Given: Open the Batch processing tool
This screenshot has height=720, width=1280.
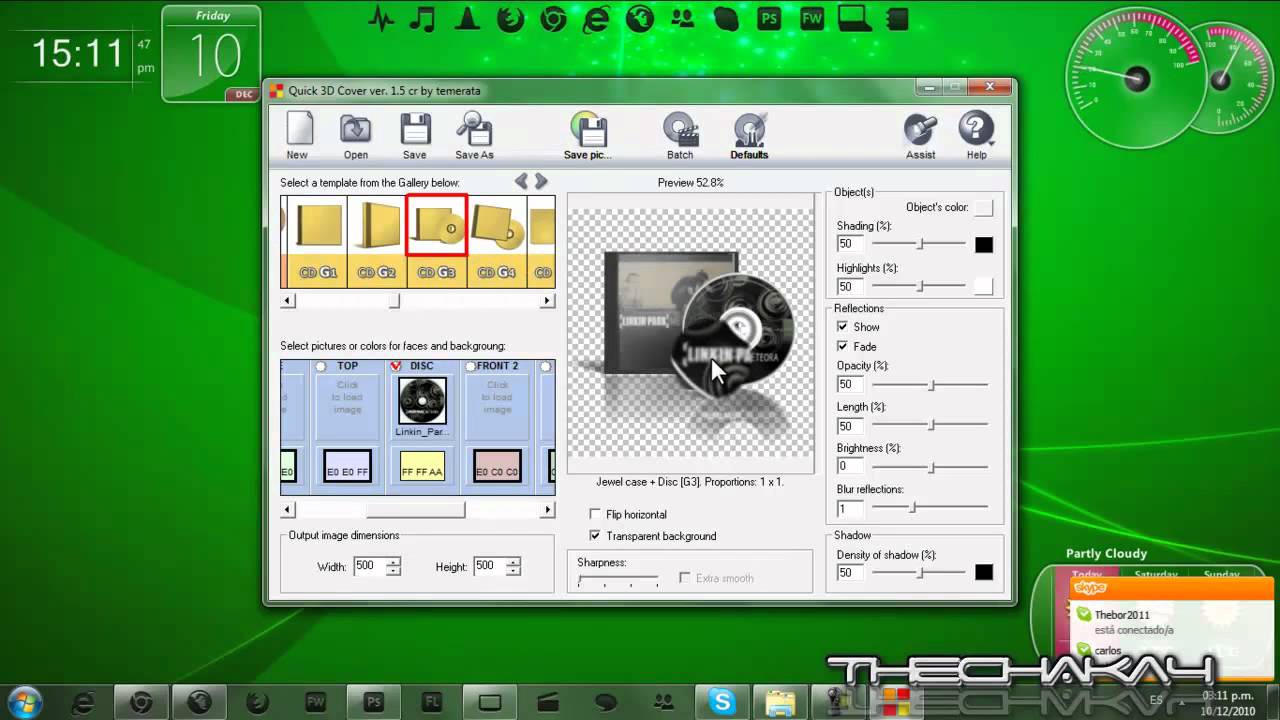Looking at the screenshot, I should [680, 129].
